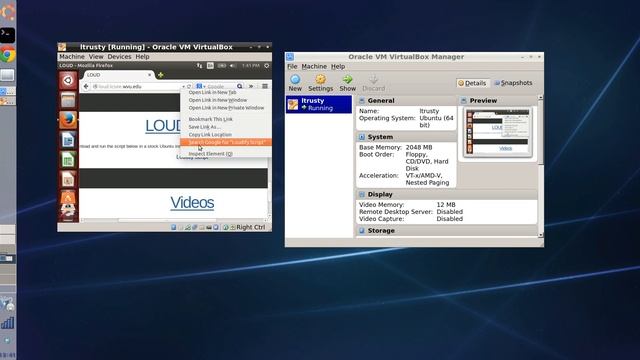Screen dimensions: 640x360
Task: Open new tab with plus icon
Action: pyautogui.click(x=160, y=75)
